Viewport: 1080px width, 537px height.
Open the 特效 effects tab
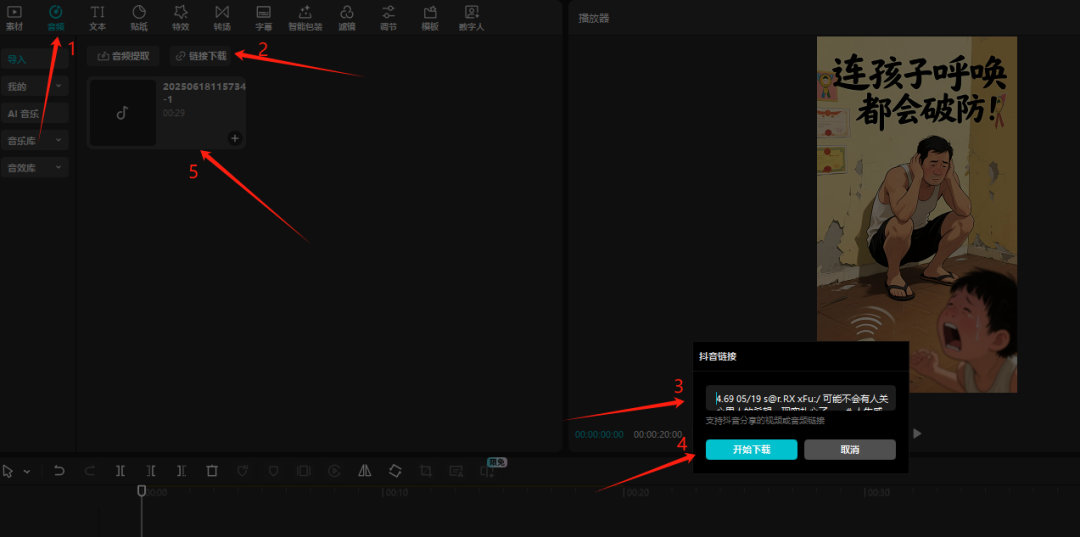pyautogui.click(x=180, y=18)
